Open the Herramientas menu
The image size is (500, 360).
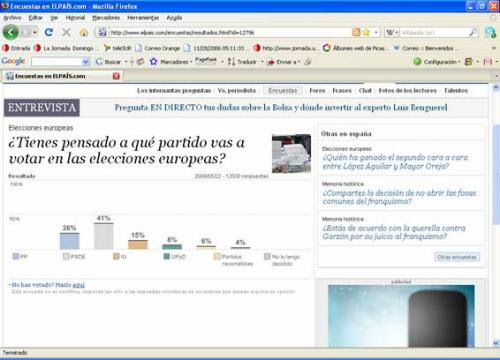coord(143,18)
